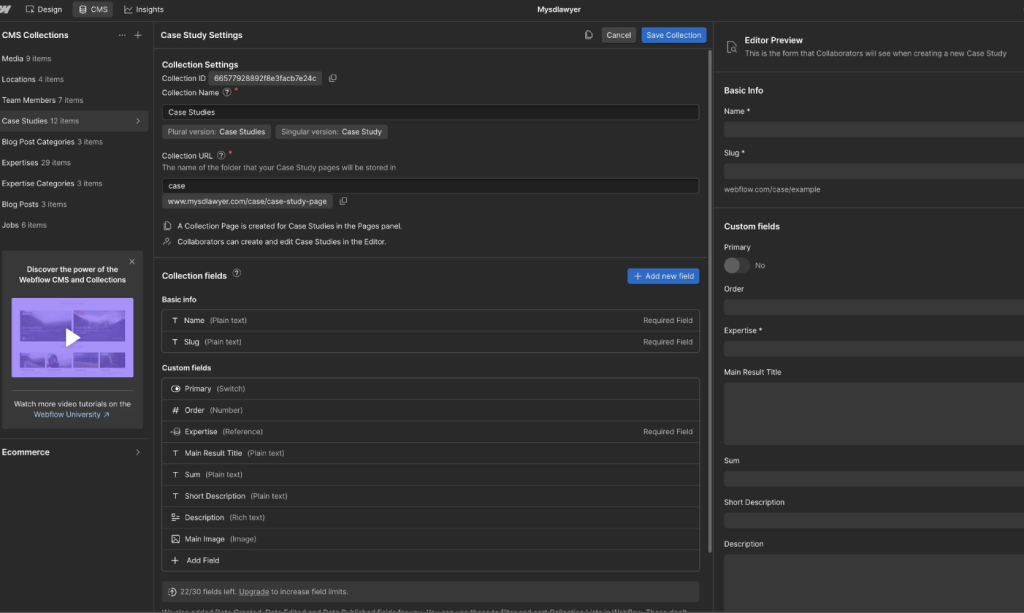1024x613 pixels.
Task: Expand the Case Studies collection chevron
Action: [x=138, y=121]
